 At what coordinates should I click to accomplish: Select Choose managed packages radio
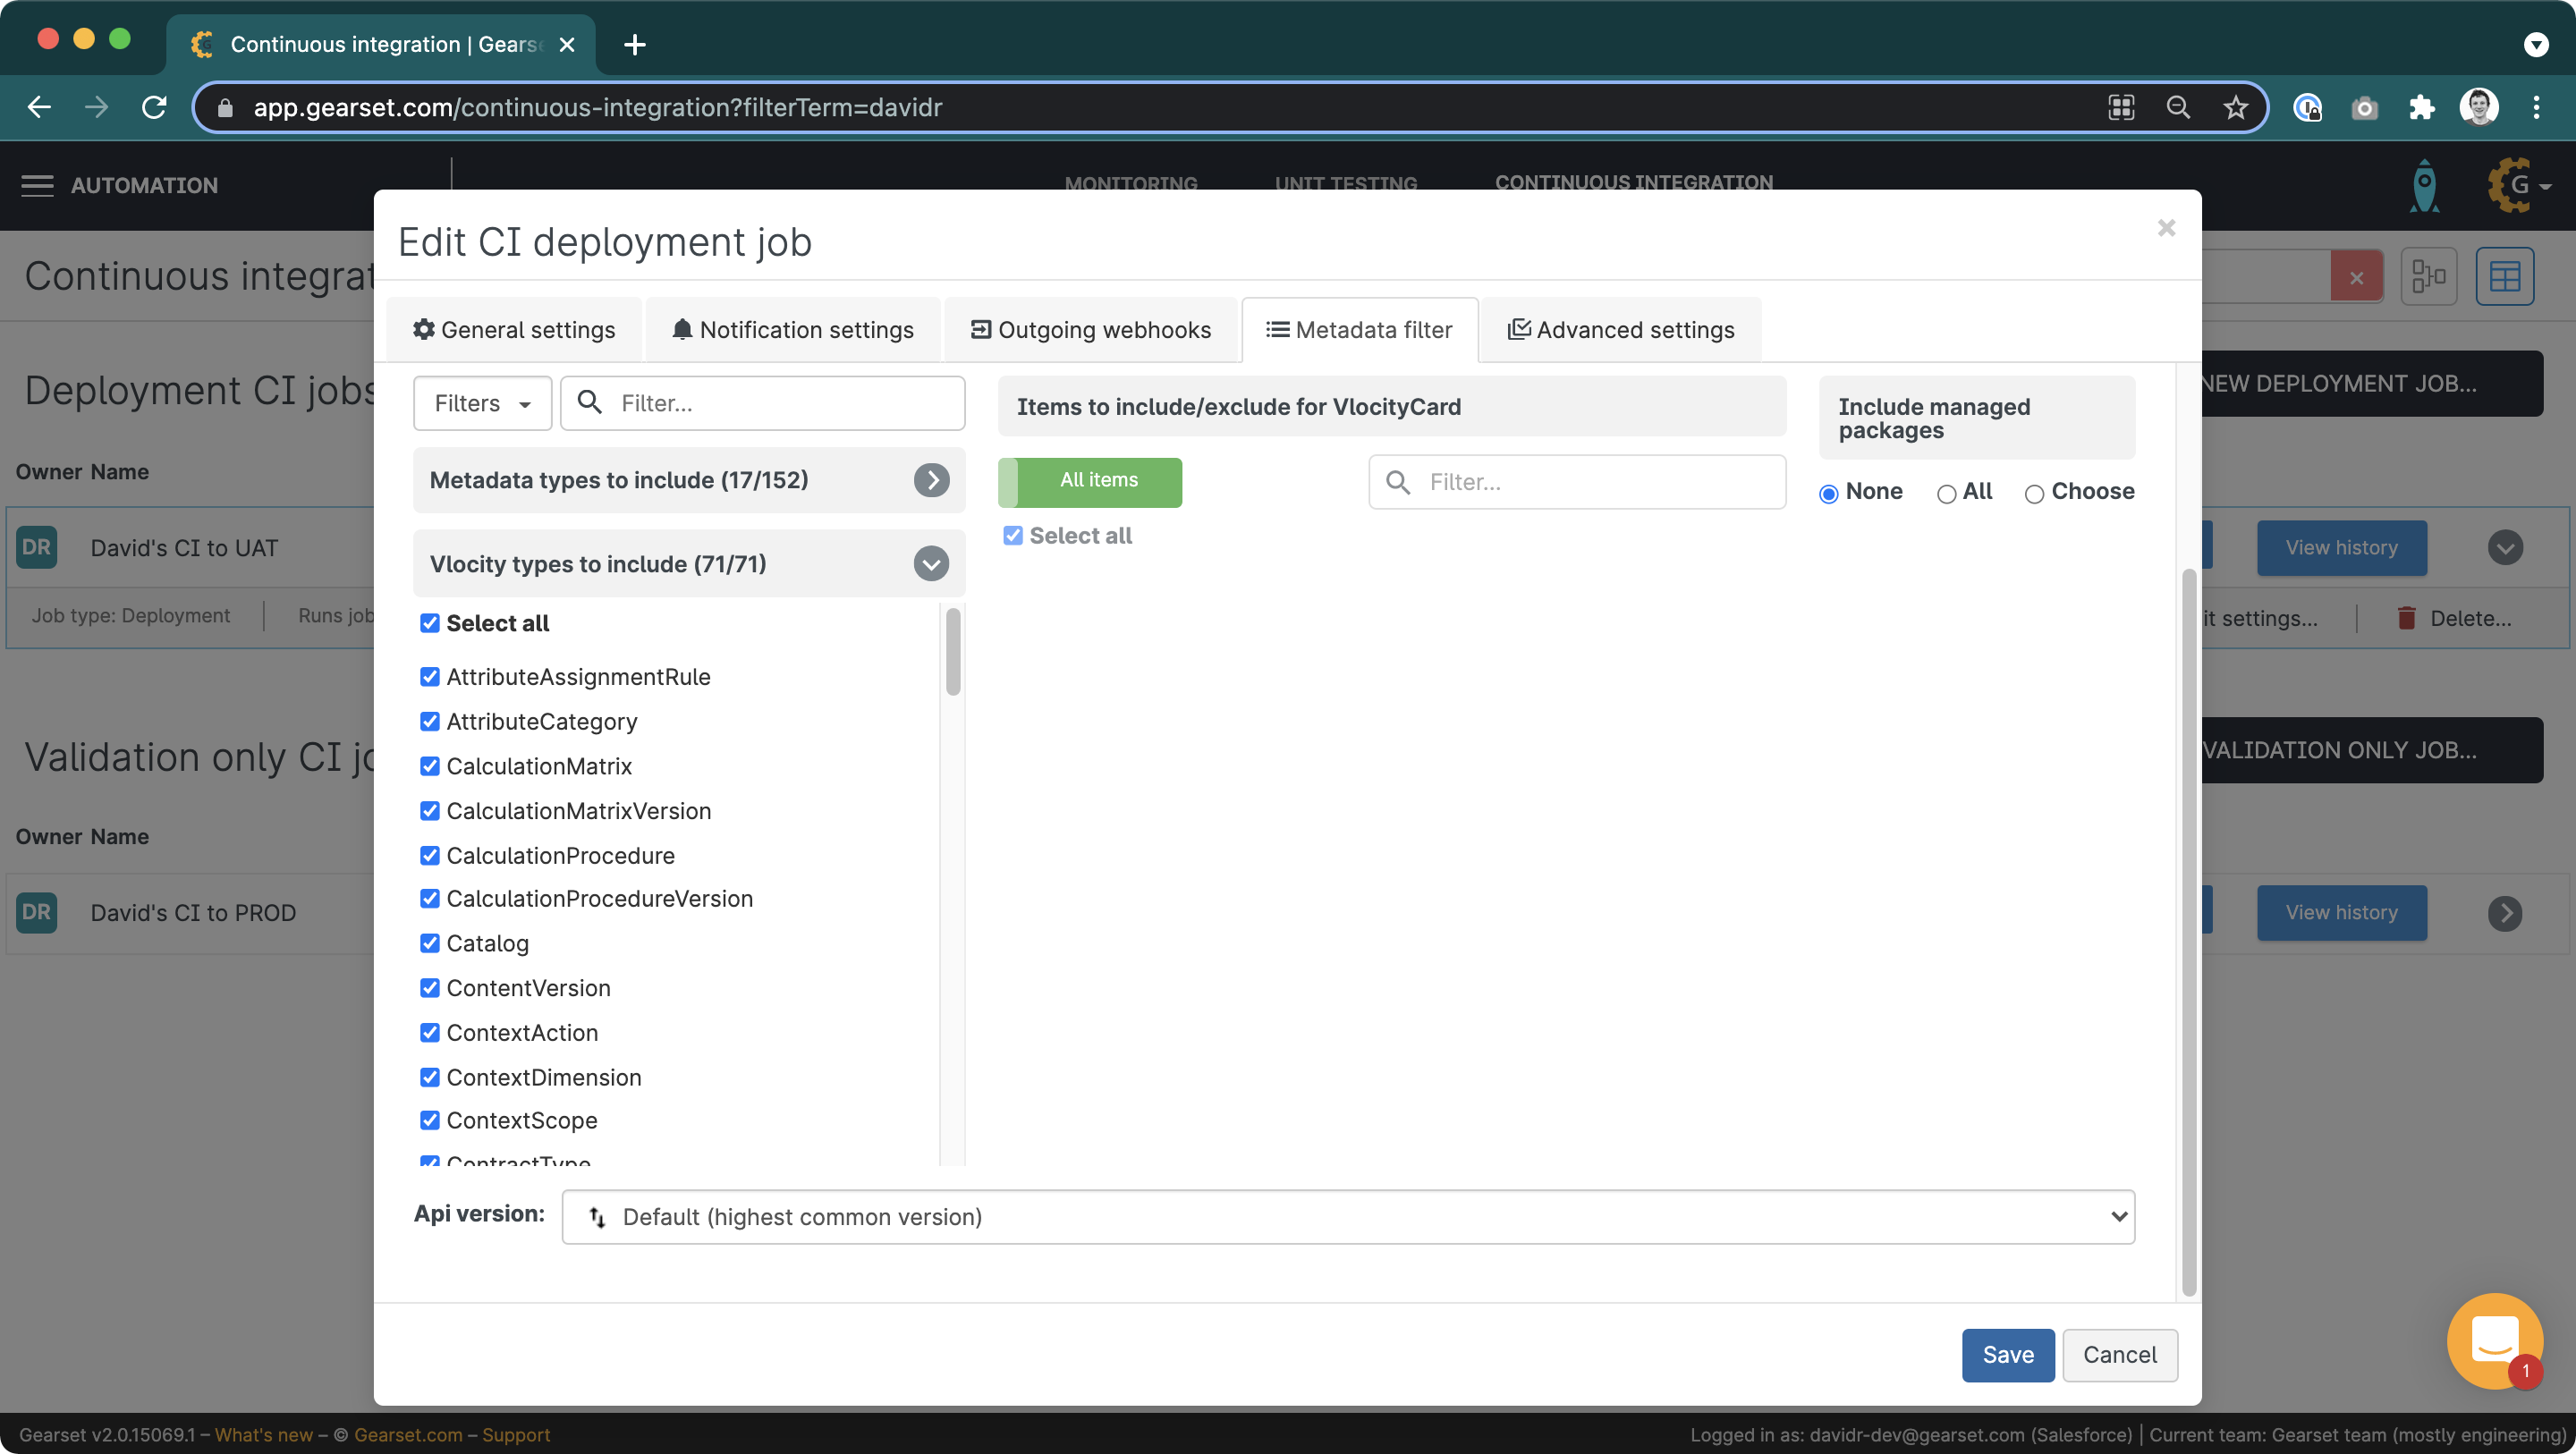[x=2034, y=493]
